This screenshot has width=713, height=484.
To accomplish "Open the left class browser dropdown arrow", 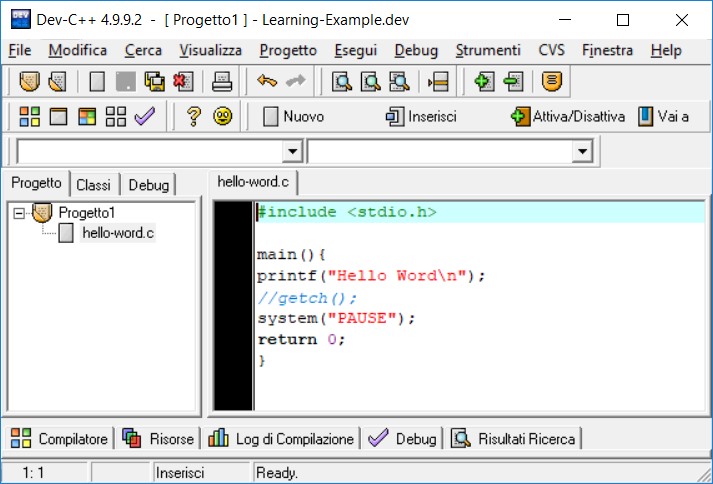I will [x=292, y=151].
